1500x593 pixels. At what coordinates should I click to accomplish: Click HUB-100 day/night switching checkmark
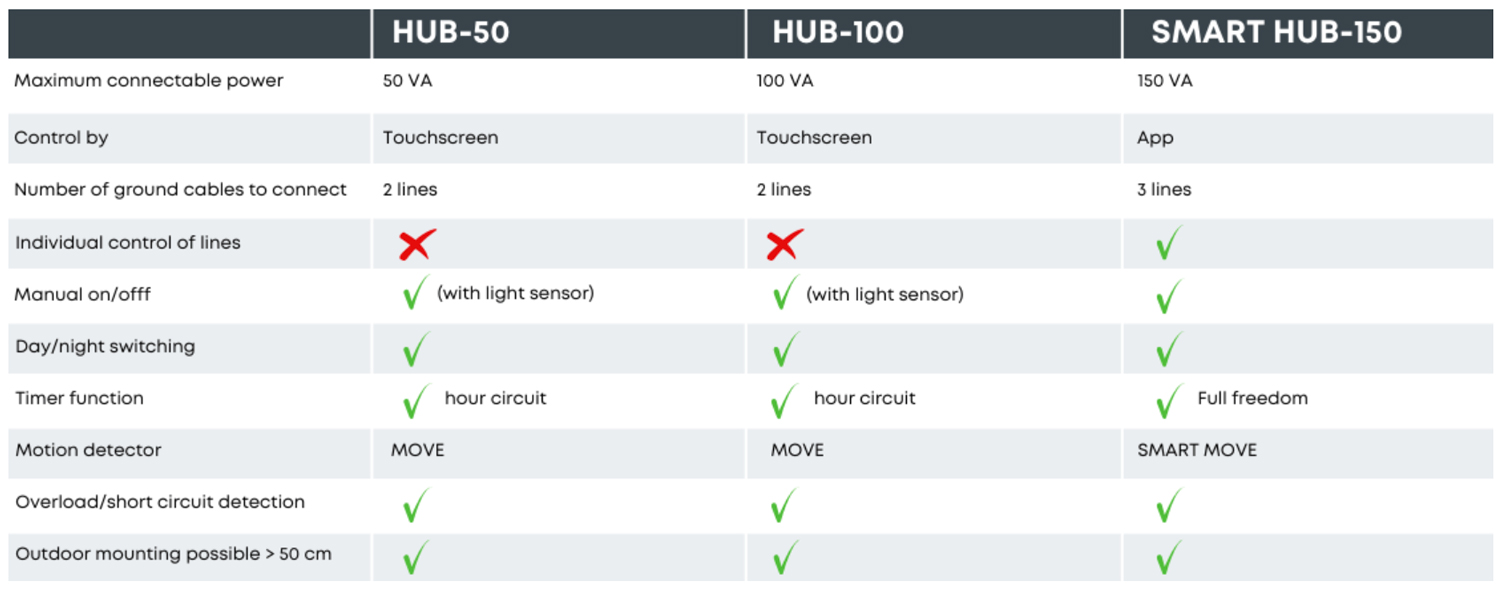[785, 349]
